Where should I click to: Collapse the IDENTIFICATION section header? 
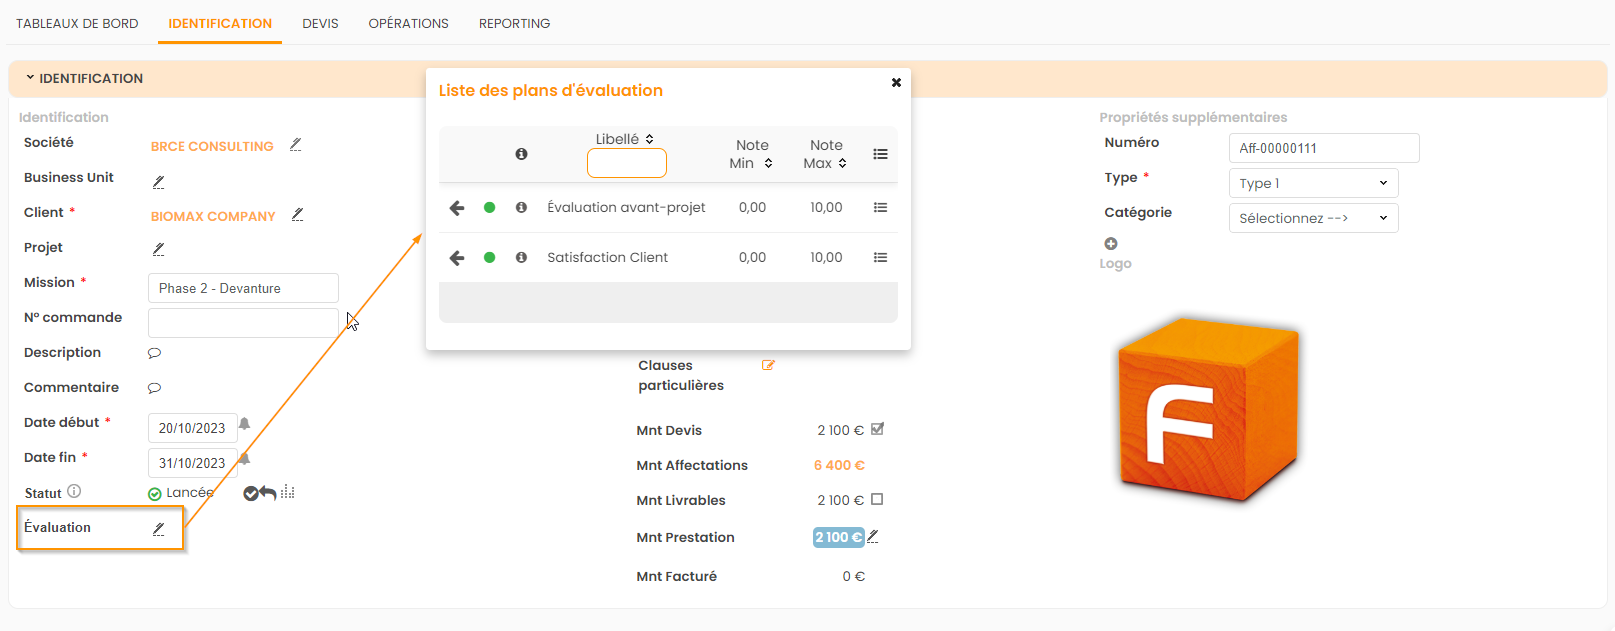click(85, 79)
